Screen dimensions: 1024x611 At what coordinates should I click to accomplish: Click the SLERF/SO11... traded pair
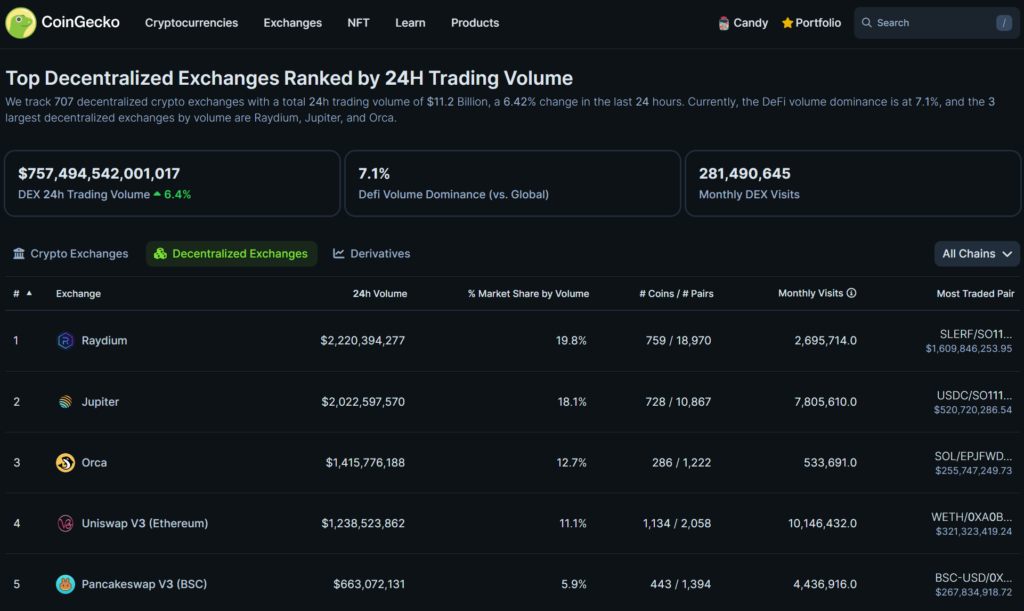[x=975, y=334]
